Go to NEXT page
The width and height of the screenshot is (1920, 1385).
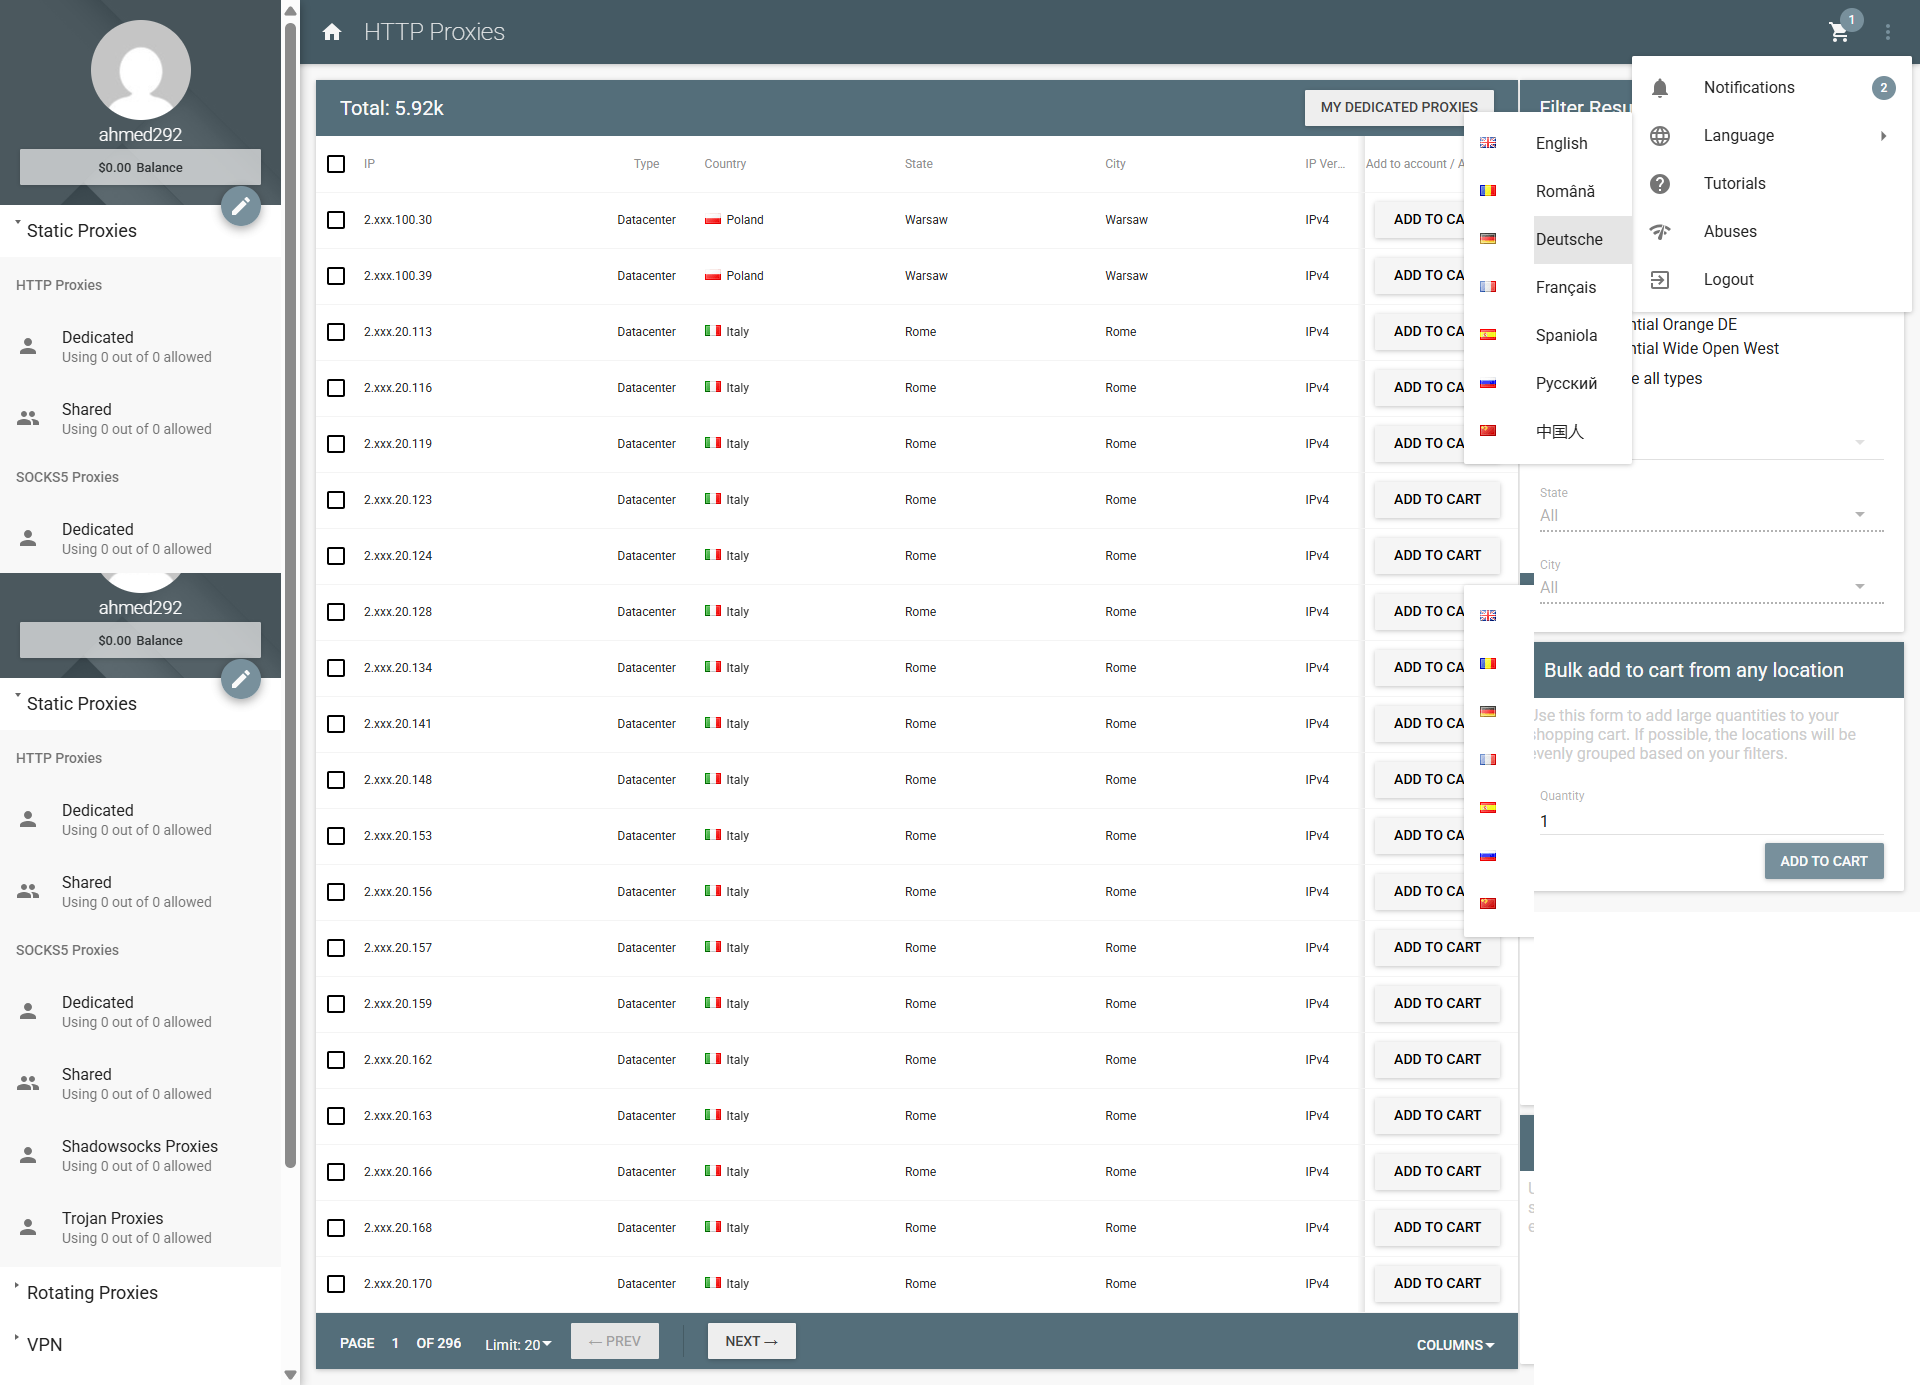[x=752, y=1341]
